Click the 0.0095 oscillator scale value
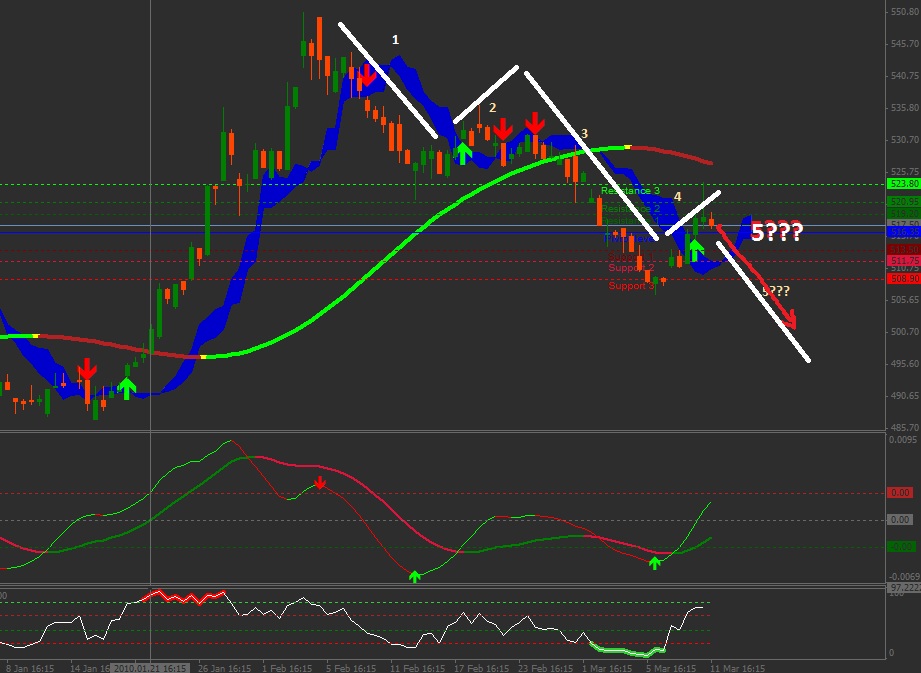 tap(905, 439)
